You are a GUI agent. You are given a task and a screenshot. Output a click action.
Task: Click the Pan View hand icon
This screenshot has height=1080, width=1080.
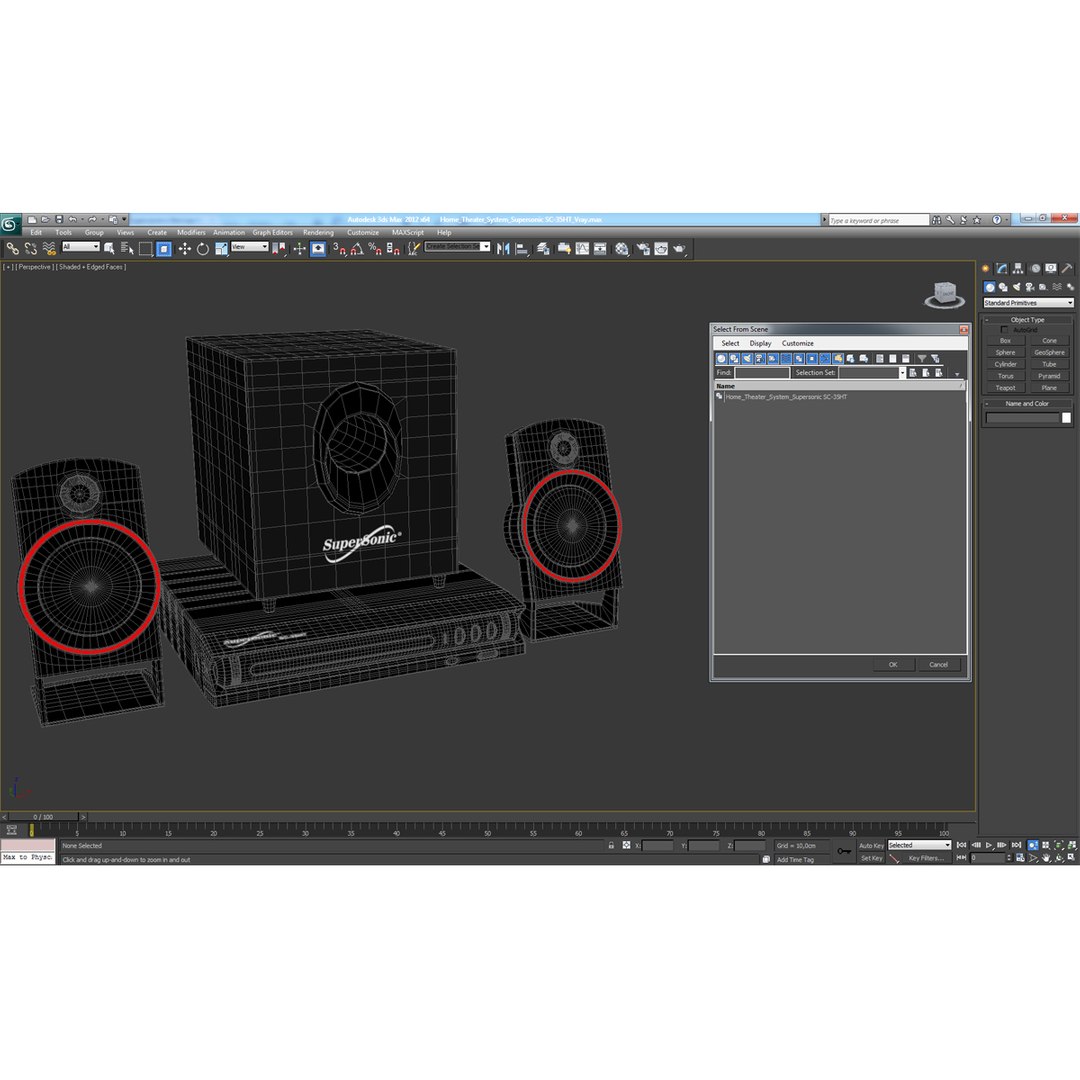1046,858
